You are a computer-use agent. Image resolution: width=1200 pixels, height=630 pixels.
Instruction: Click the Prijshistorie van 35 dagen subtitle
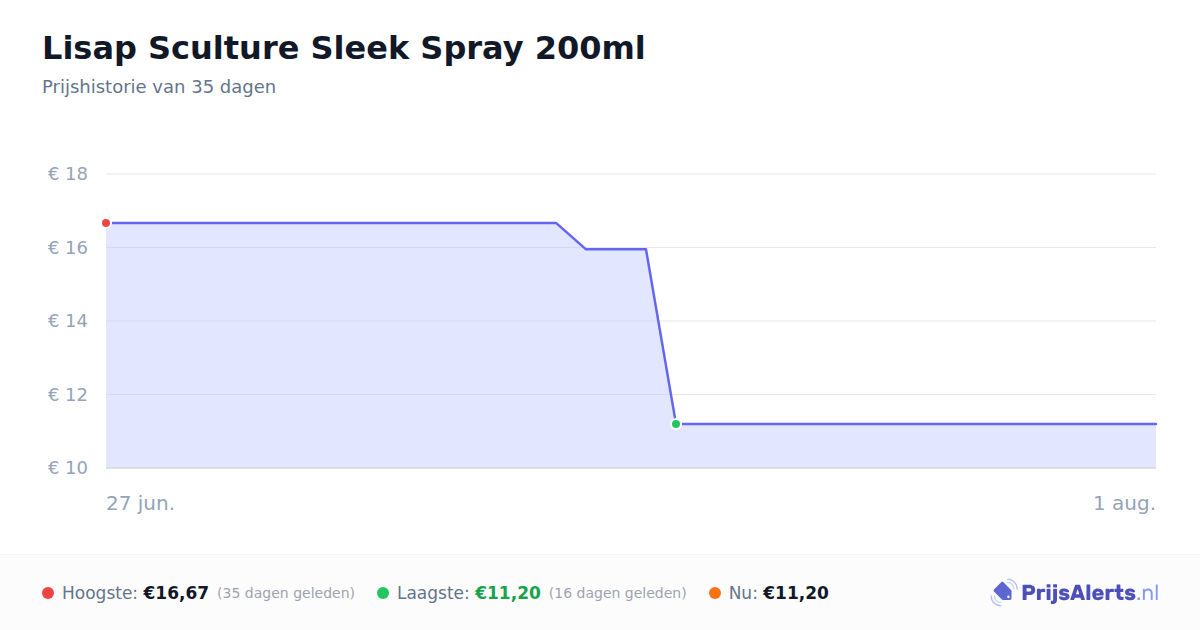(x=159, y=87)
